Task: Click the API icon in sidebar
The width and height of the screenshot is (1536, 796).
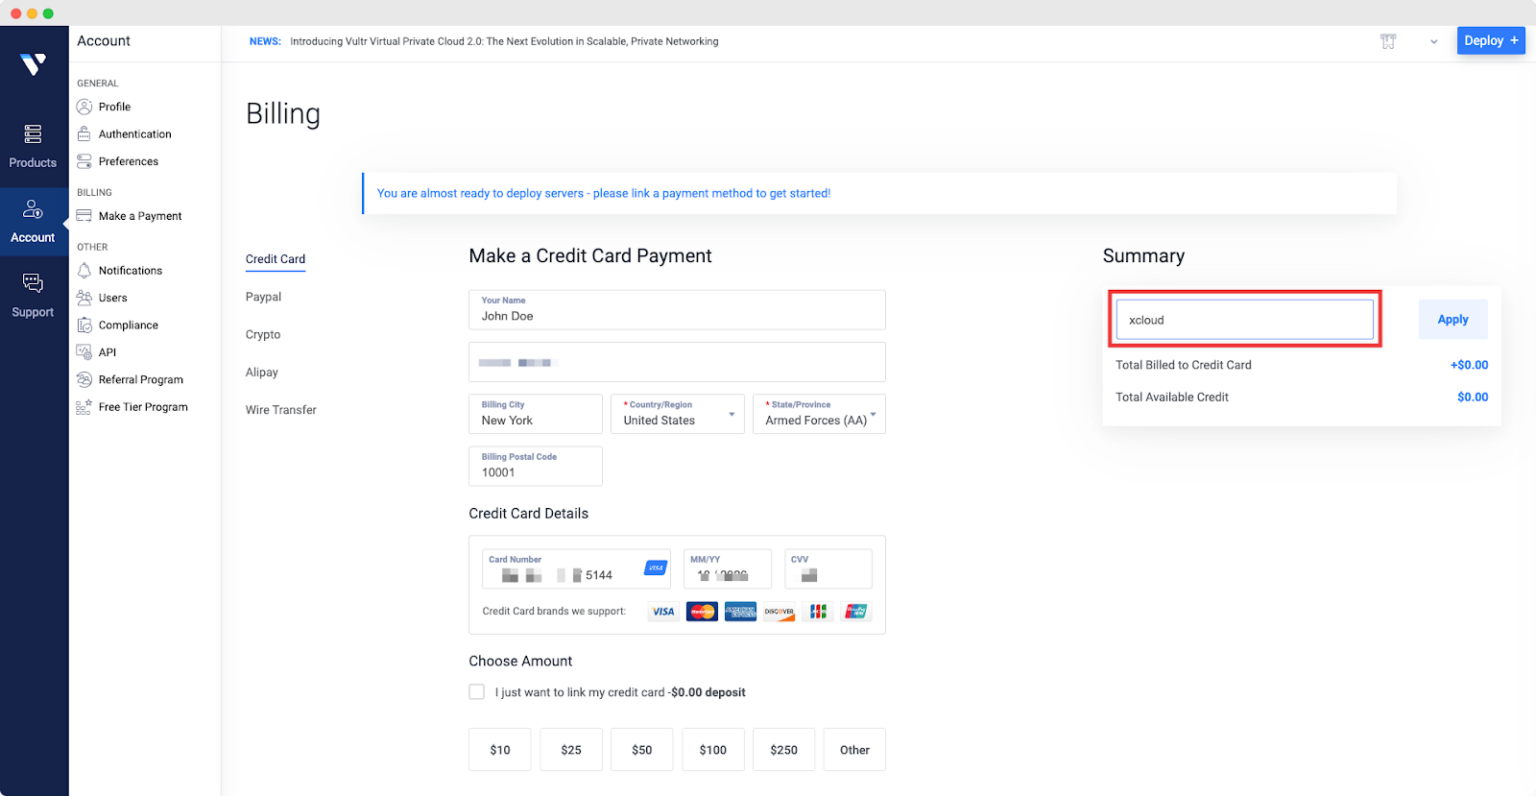Action: (85, 352)
